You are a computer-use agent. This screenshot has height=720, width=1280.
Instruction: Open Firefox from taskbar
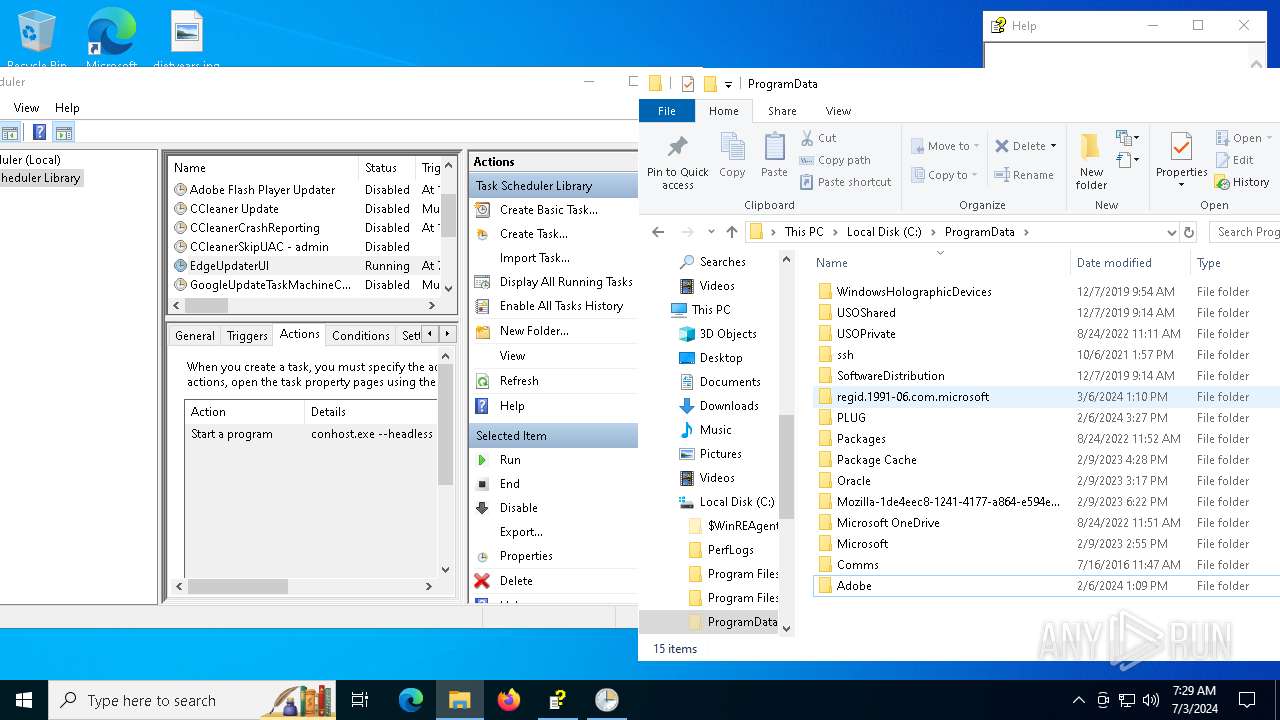click(509, 700)
